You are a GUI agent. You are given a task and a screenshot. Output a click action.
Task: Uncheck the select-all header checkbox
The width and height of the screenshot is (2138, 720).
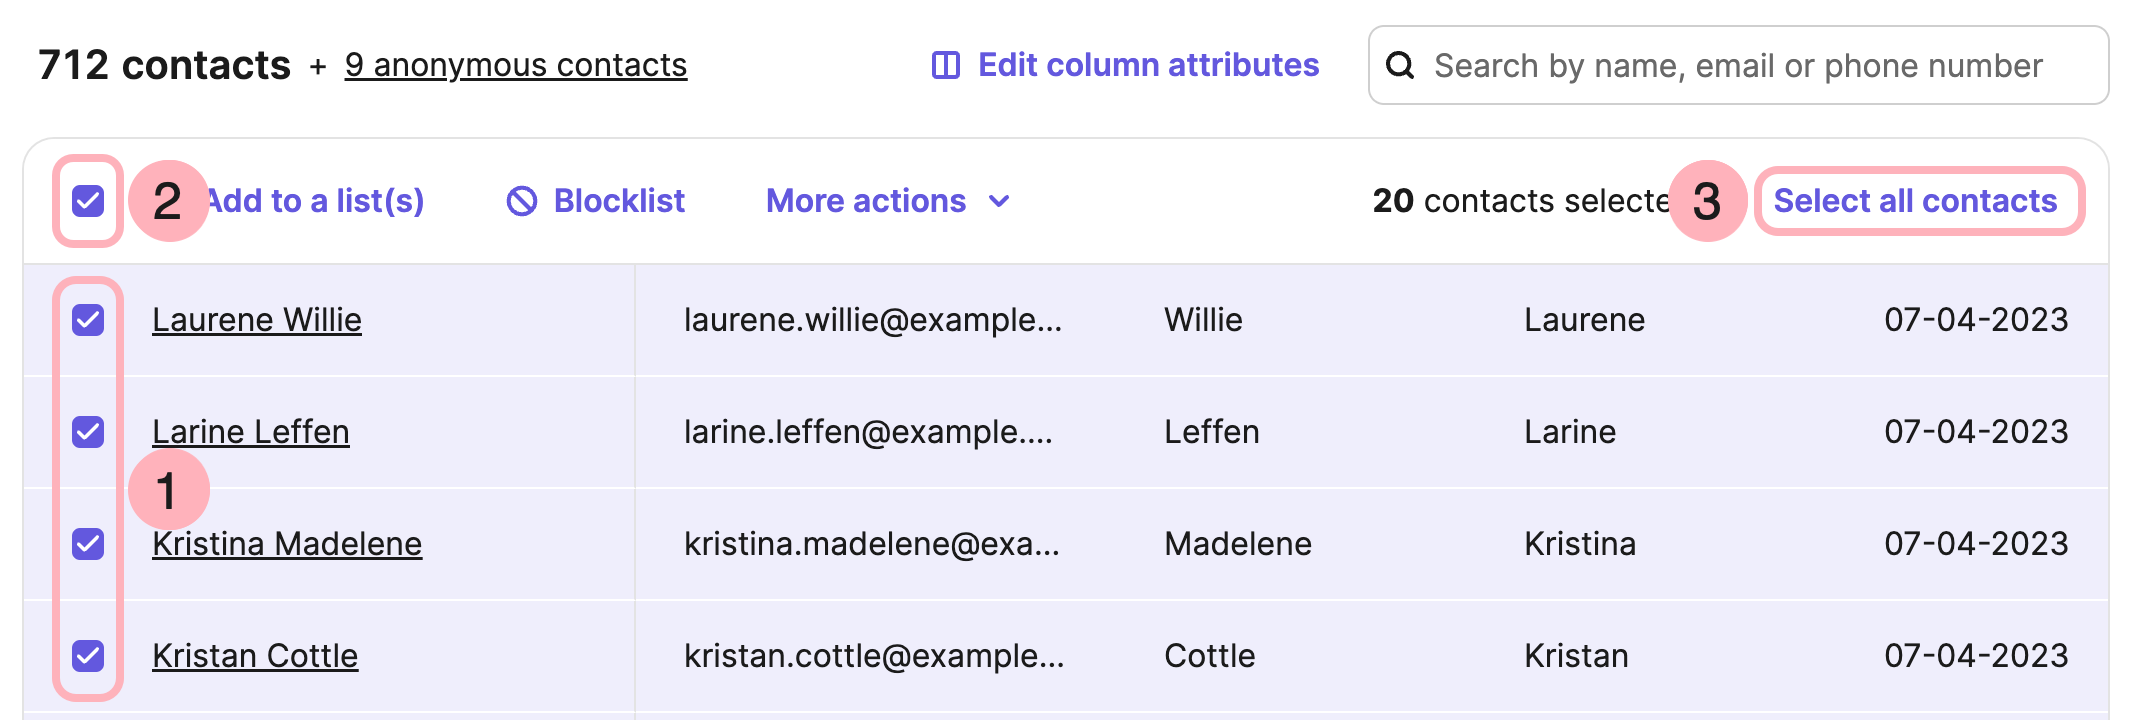tap(88, 201)
